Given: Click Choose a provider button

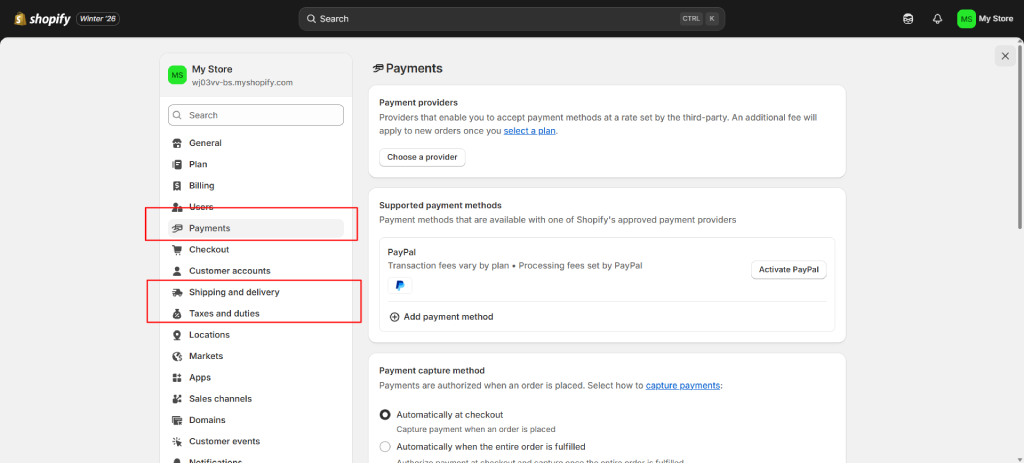Looking at the screenshot, I should pyautogui.click(x=423, y=157).
